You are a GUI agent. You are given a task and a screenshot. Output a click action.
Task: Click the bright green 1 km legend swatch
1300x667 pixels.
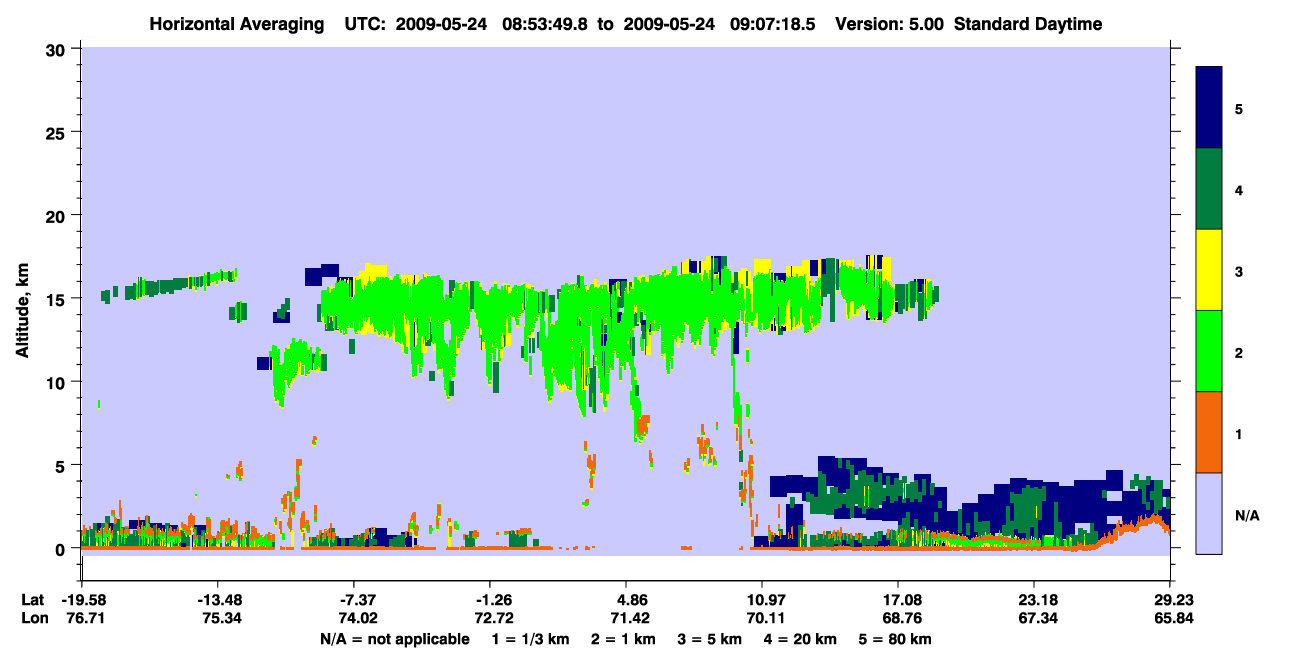(1209, 351)
